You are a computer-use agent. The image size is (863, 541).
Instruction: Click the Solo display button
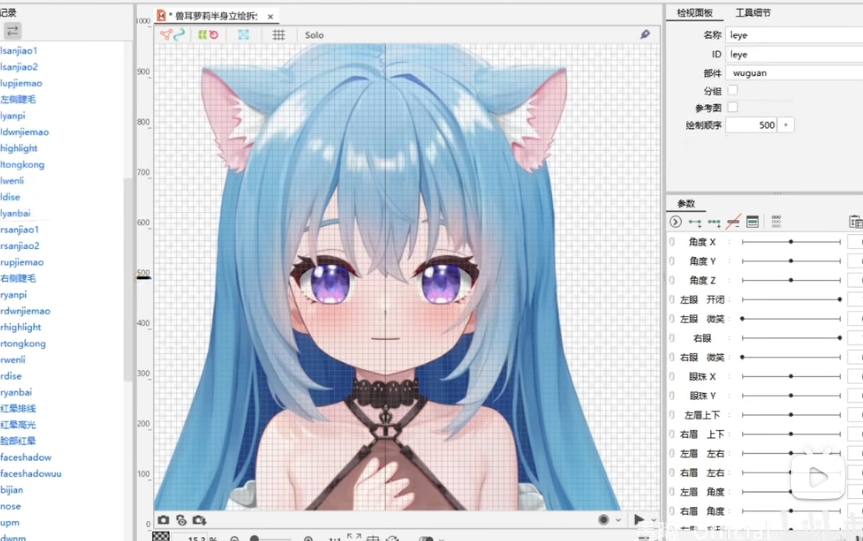click(314, 35)
